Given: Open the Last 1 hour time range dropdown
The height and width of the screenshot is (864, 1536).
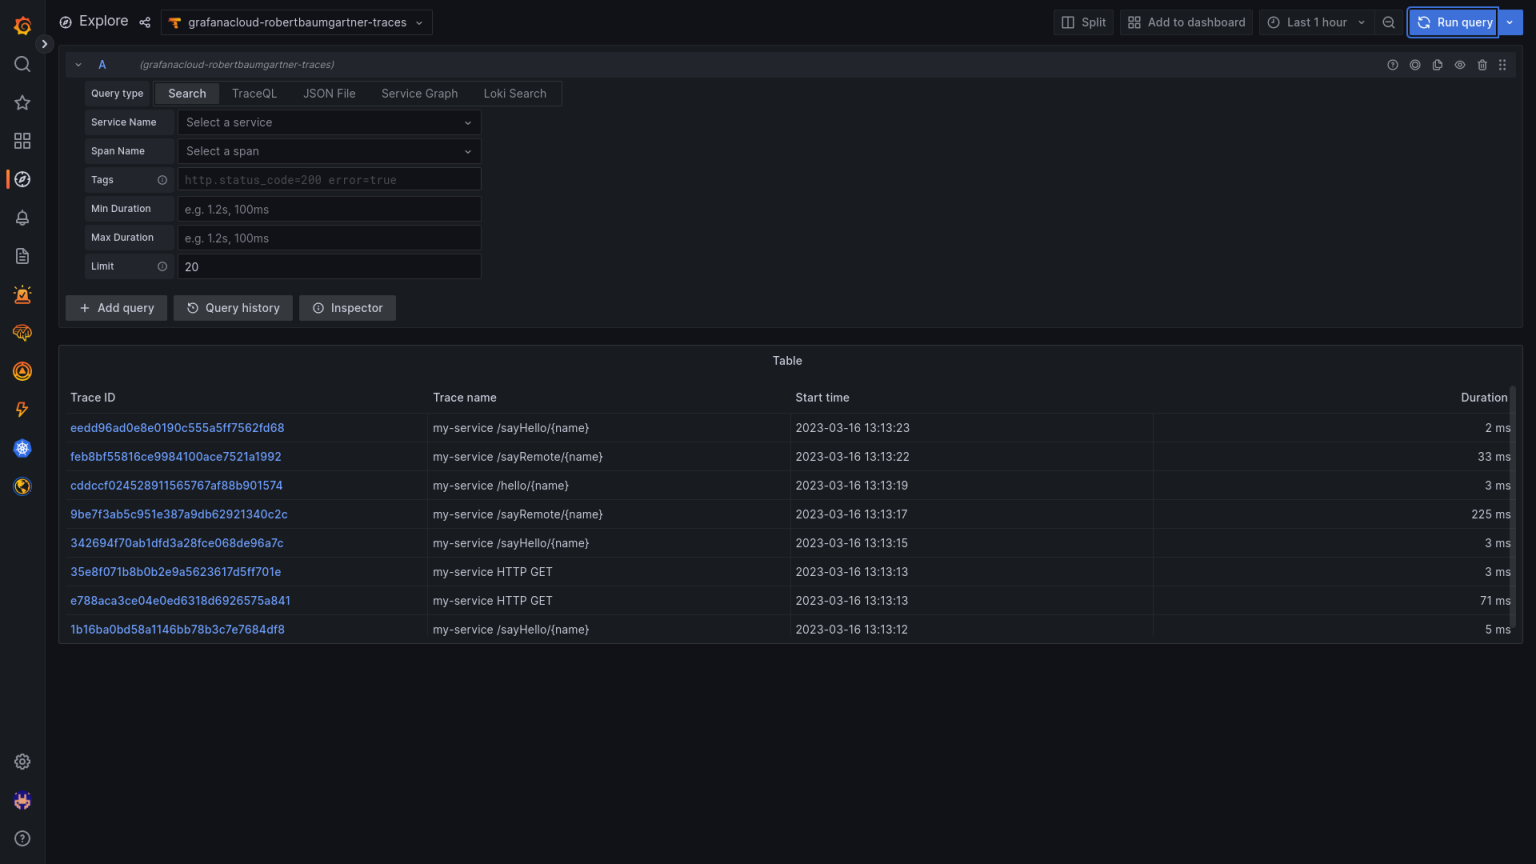Looking at the screenshot, I should click(1315, 21).
